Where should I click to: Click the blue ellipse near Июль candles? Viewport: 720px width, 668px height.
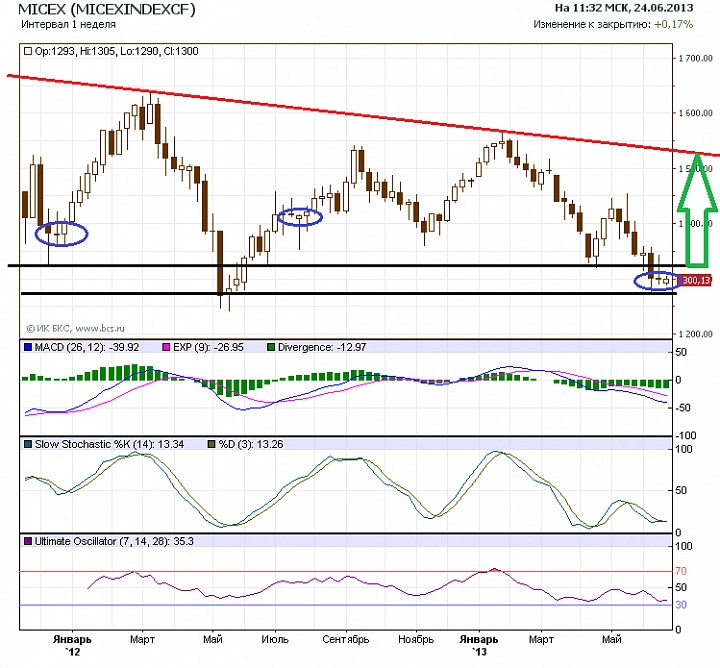(300, 215)
